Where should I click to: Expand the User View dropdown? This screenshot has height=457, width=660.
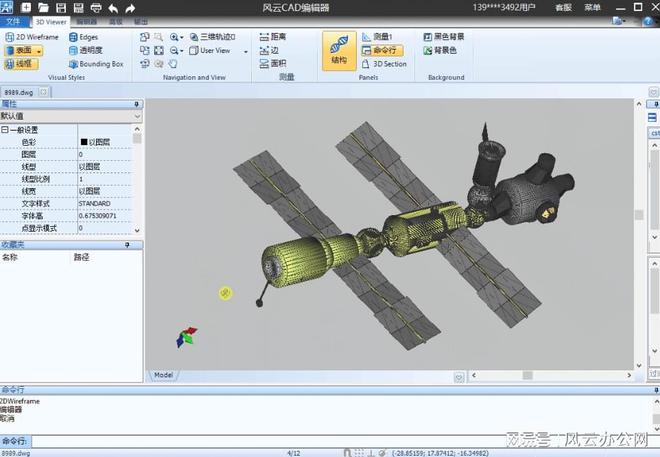coord(216,50)
